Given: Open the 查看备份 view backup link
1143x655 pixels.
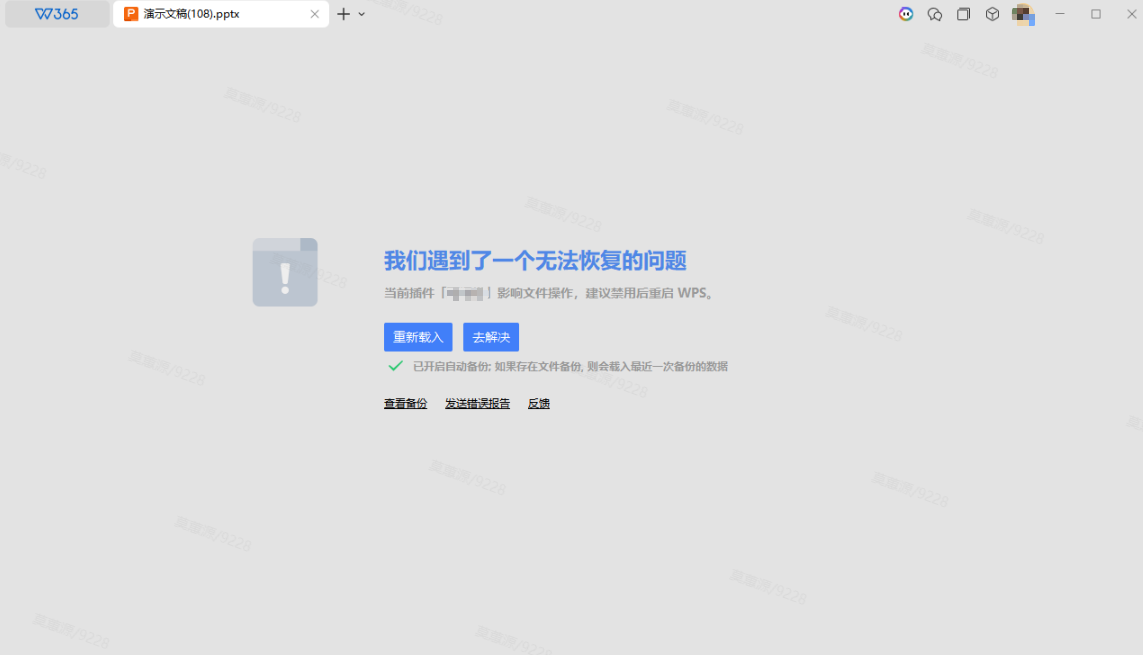Looking at the screenshot, I should pos(405,404).
